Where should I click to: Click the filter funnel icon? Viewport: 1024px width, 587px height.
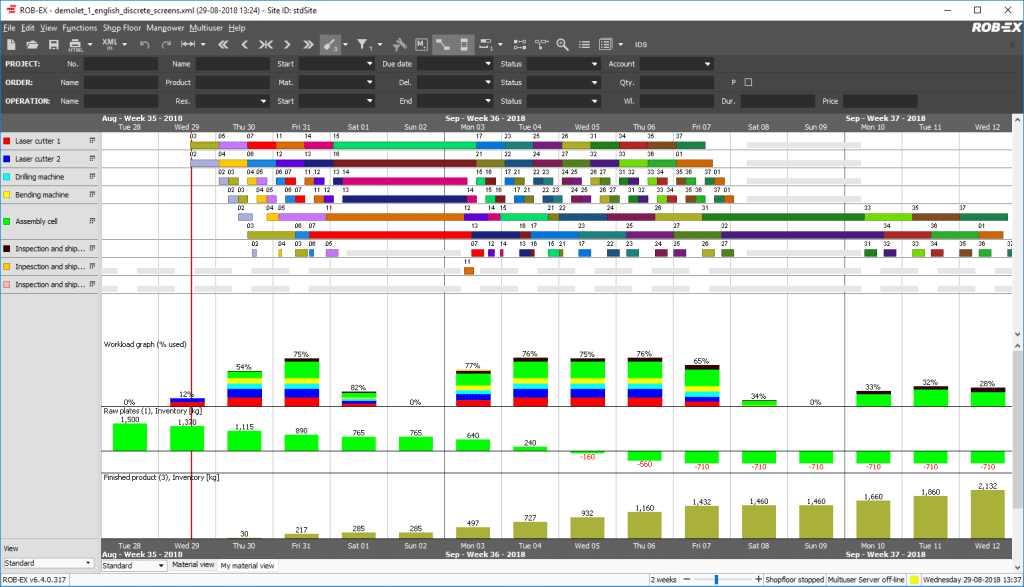coord(364,45)
